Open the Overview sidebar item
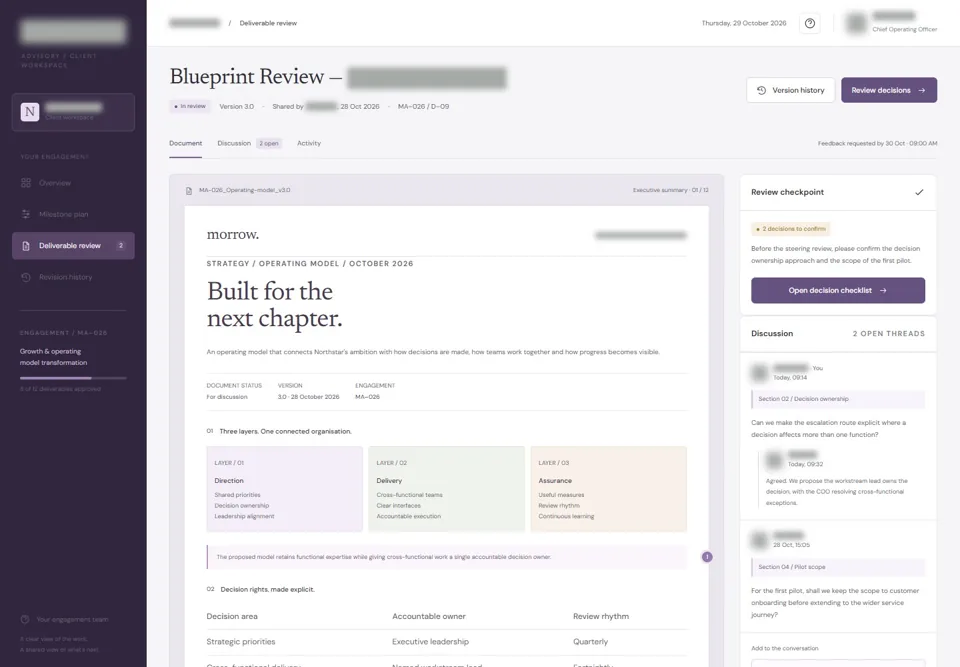The height and width of the screenshot is (667, 960). [x=73, y=183]
